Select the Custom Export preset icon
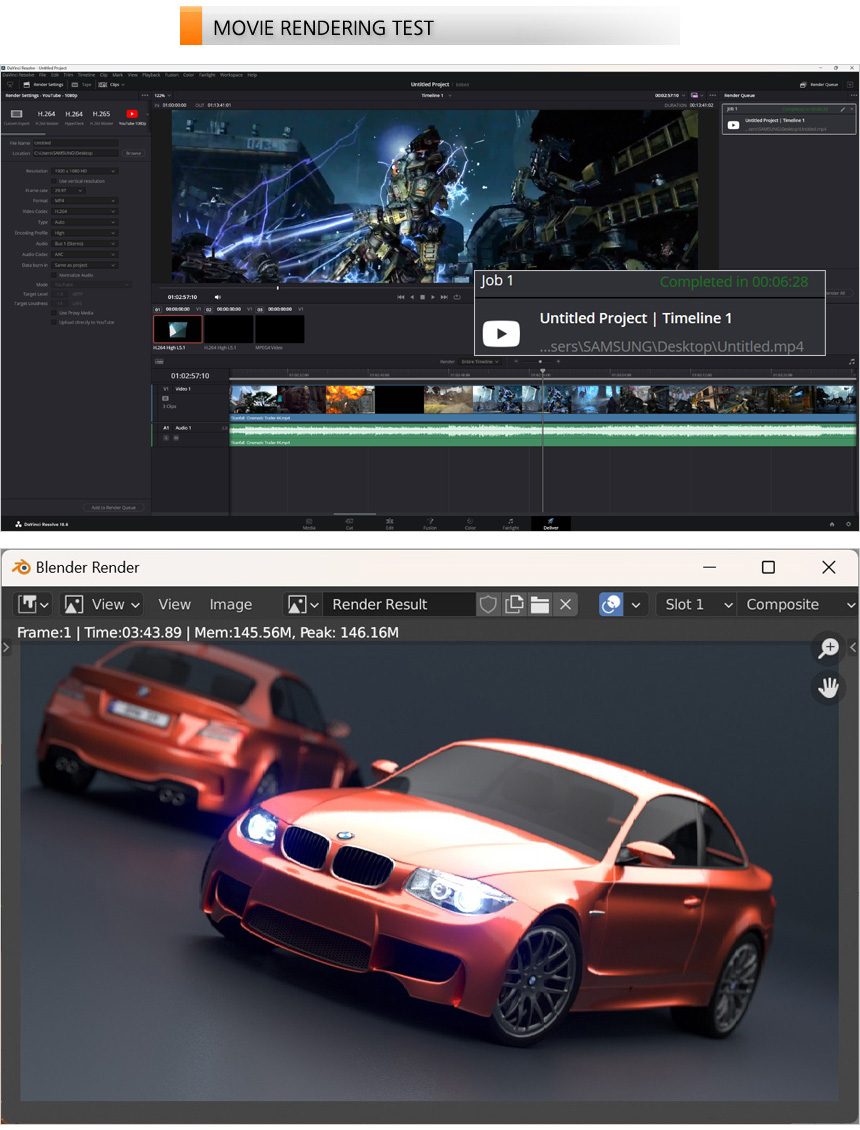 coord(17,114)
